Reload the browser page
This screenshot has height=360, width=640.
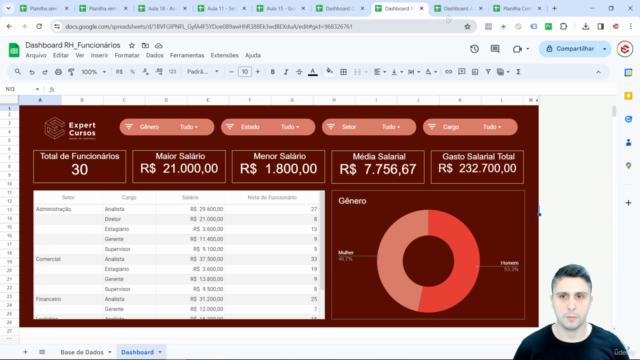point(39,27)
